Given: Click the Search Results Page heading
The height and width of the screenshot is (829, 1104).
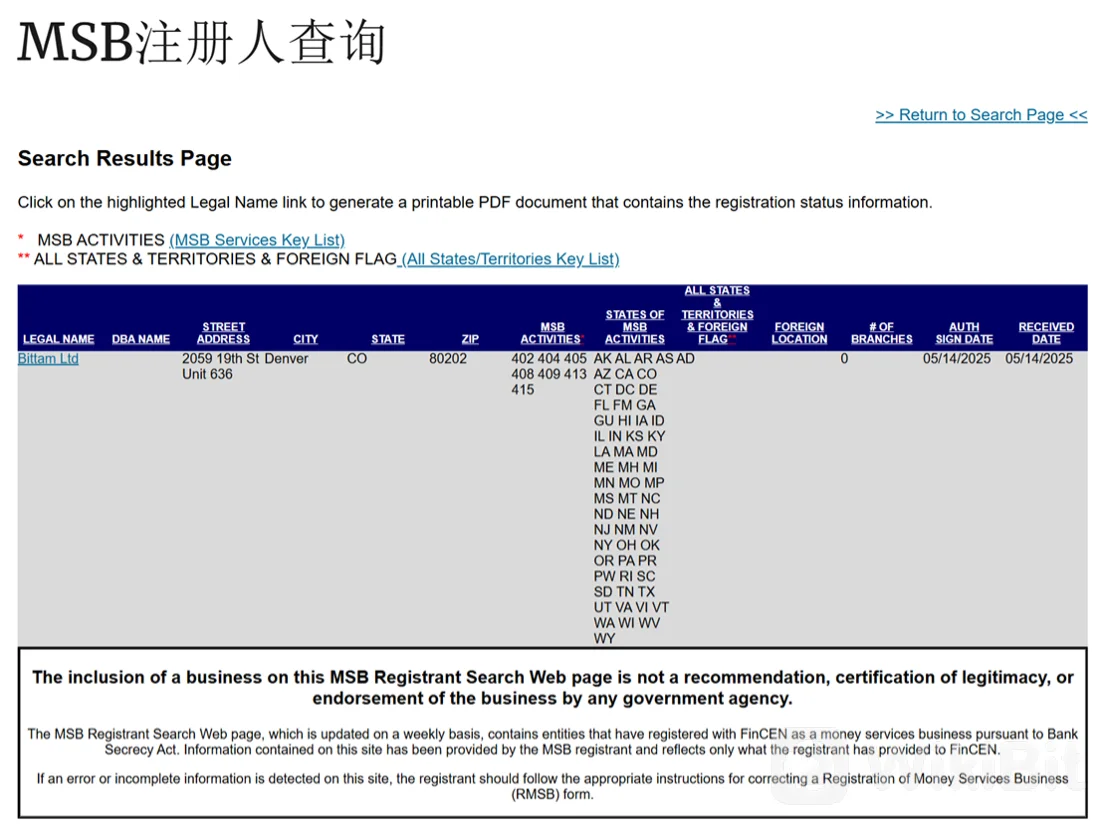Looking at the screenshot, I should (x=124, y=159).
